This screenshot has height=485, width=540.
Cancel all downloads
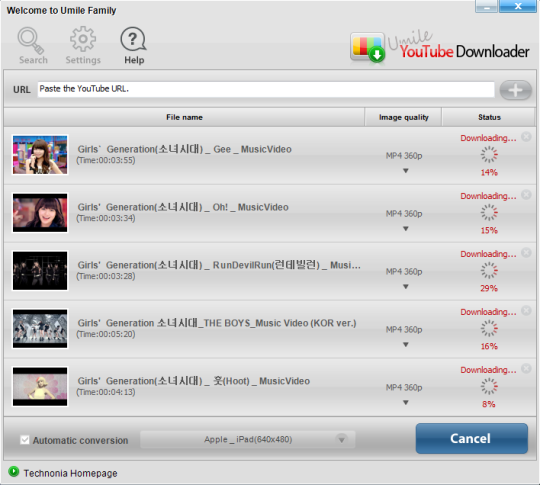point(471,438)
